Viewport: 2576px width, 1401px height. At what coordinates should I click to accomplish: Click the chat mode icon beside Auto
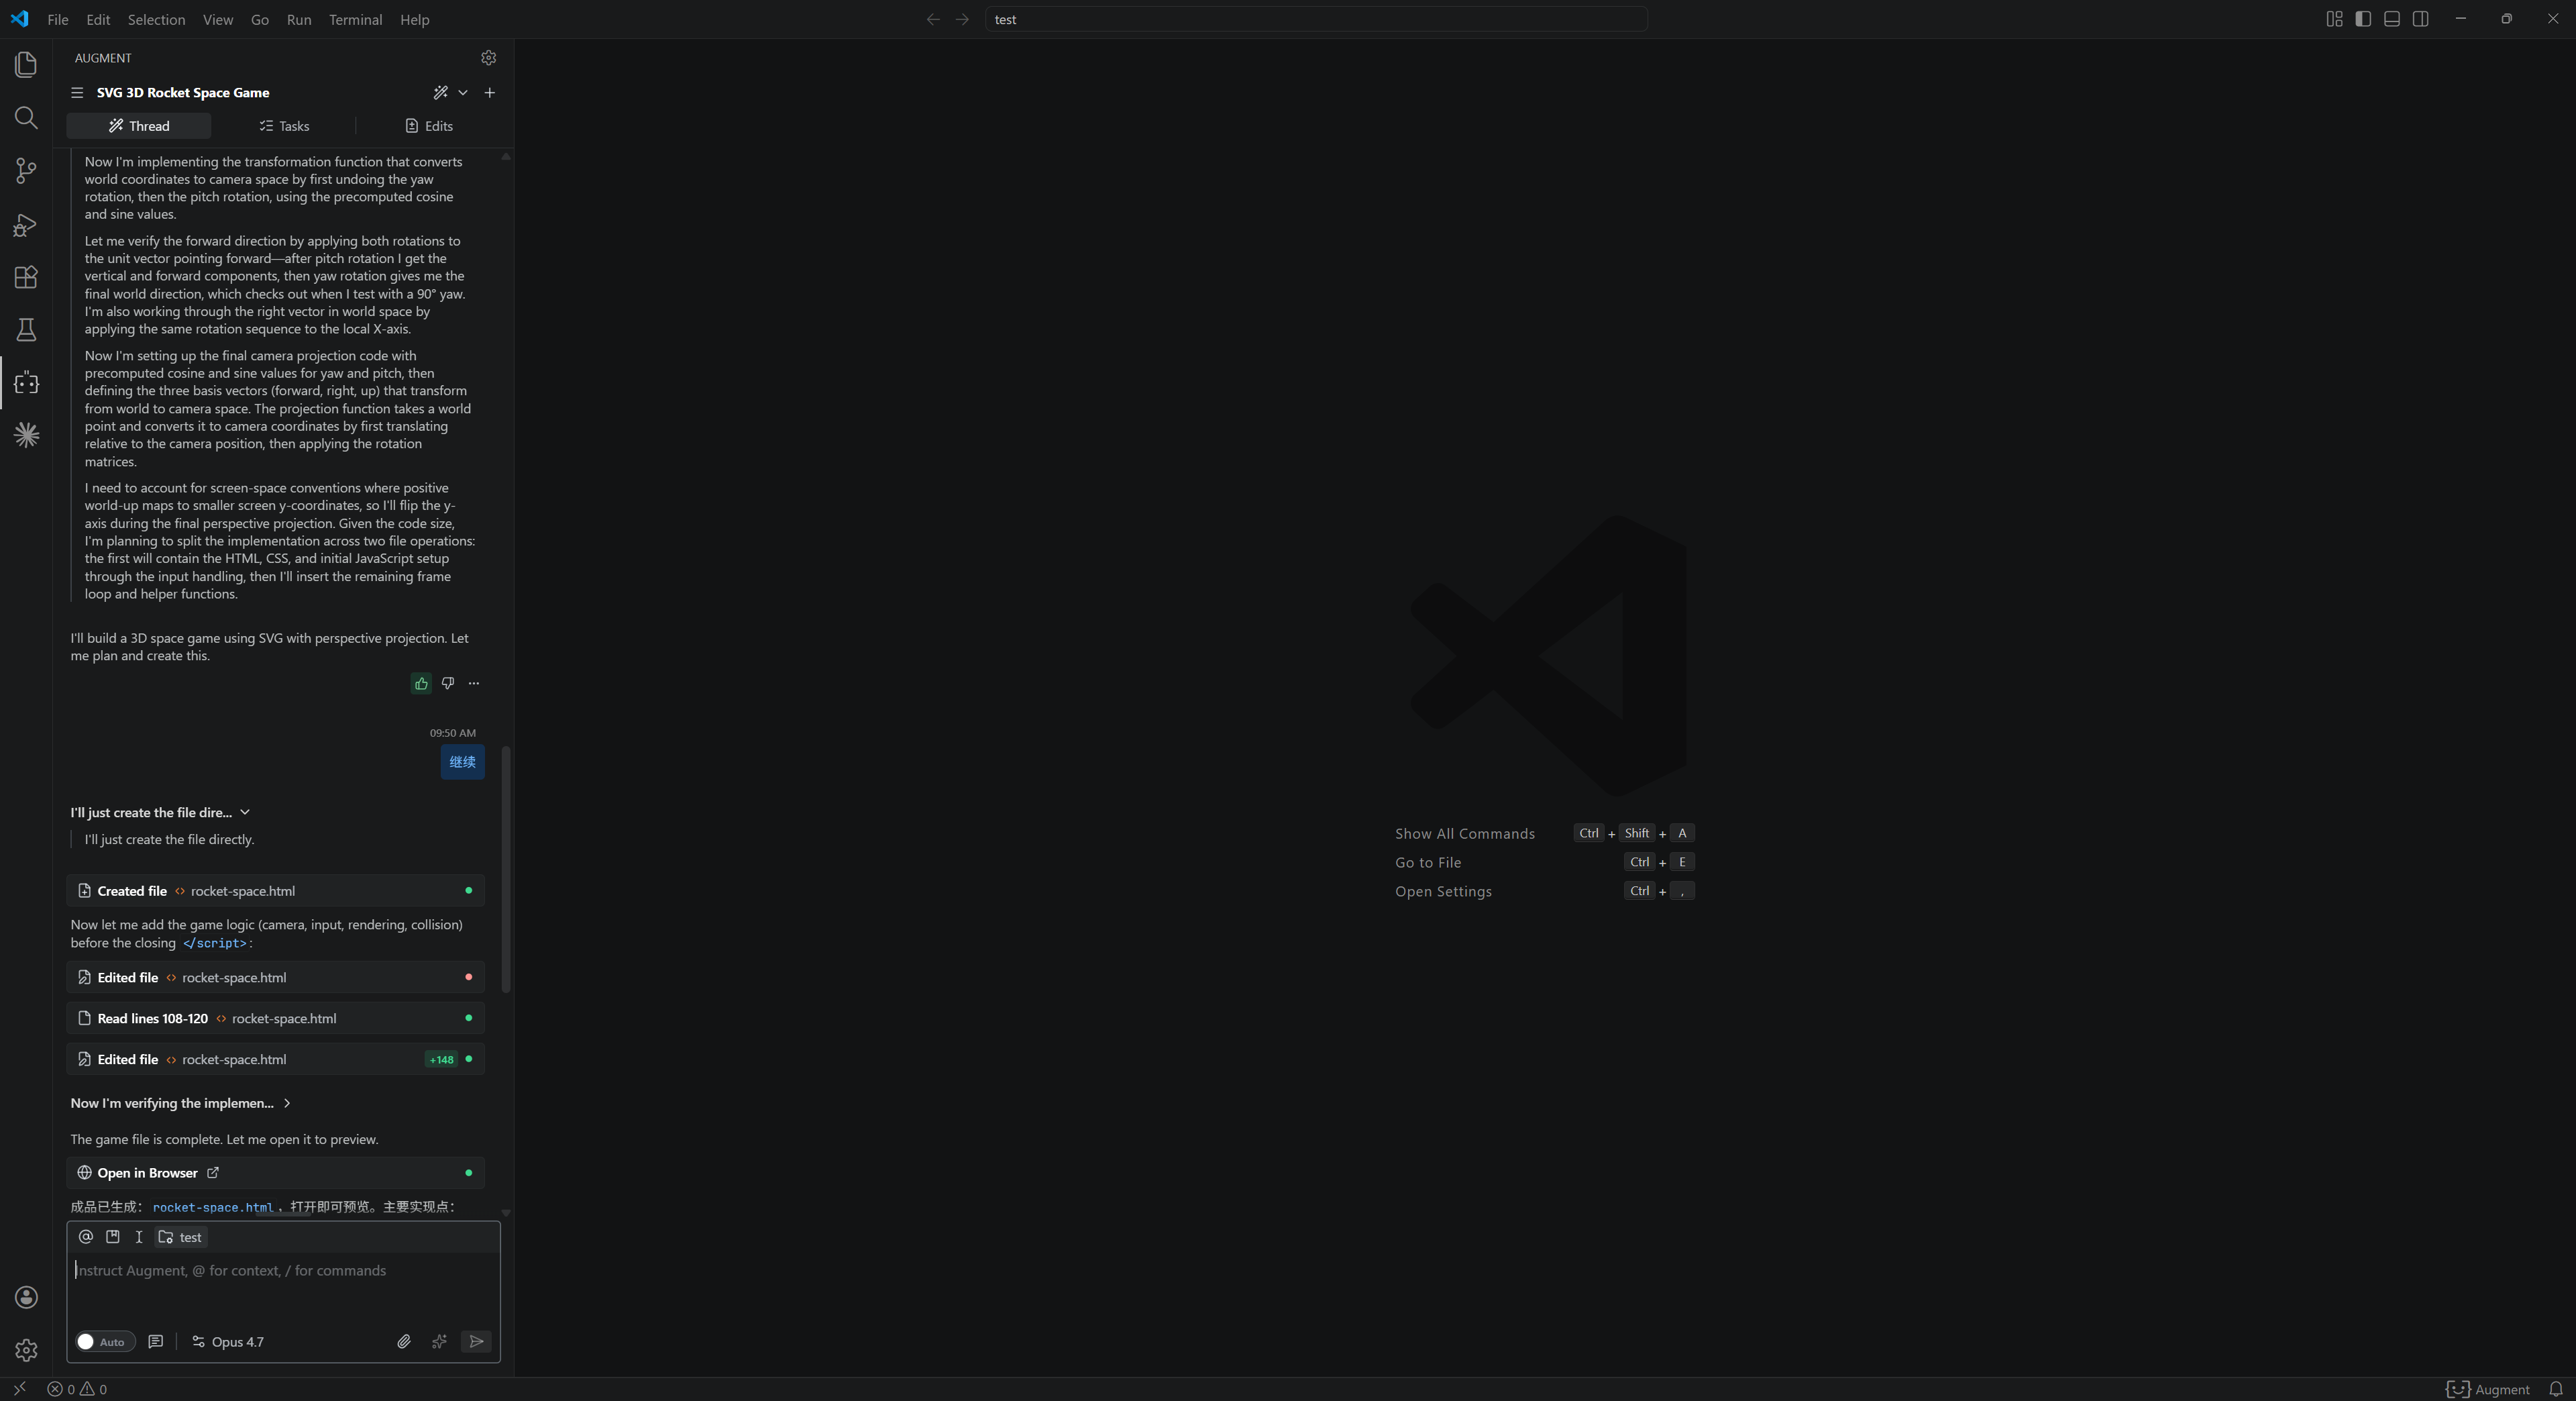click(156, 1342)
